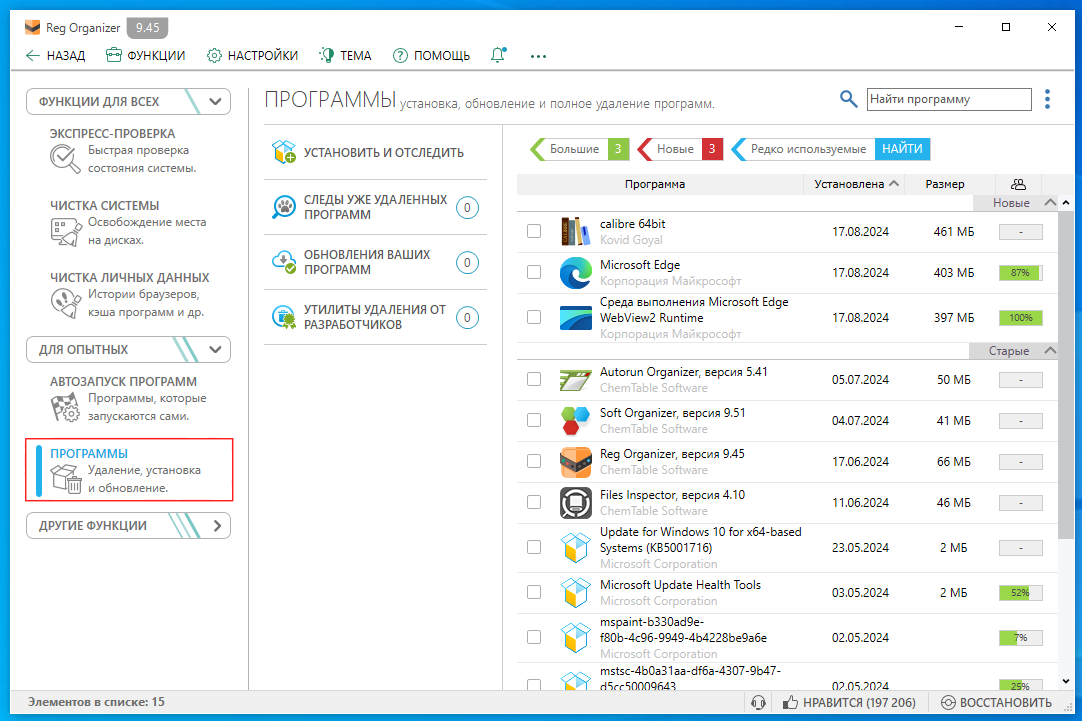Click the notification bell icon
Screen dimensions: 1082x721
[498, 55]
